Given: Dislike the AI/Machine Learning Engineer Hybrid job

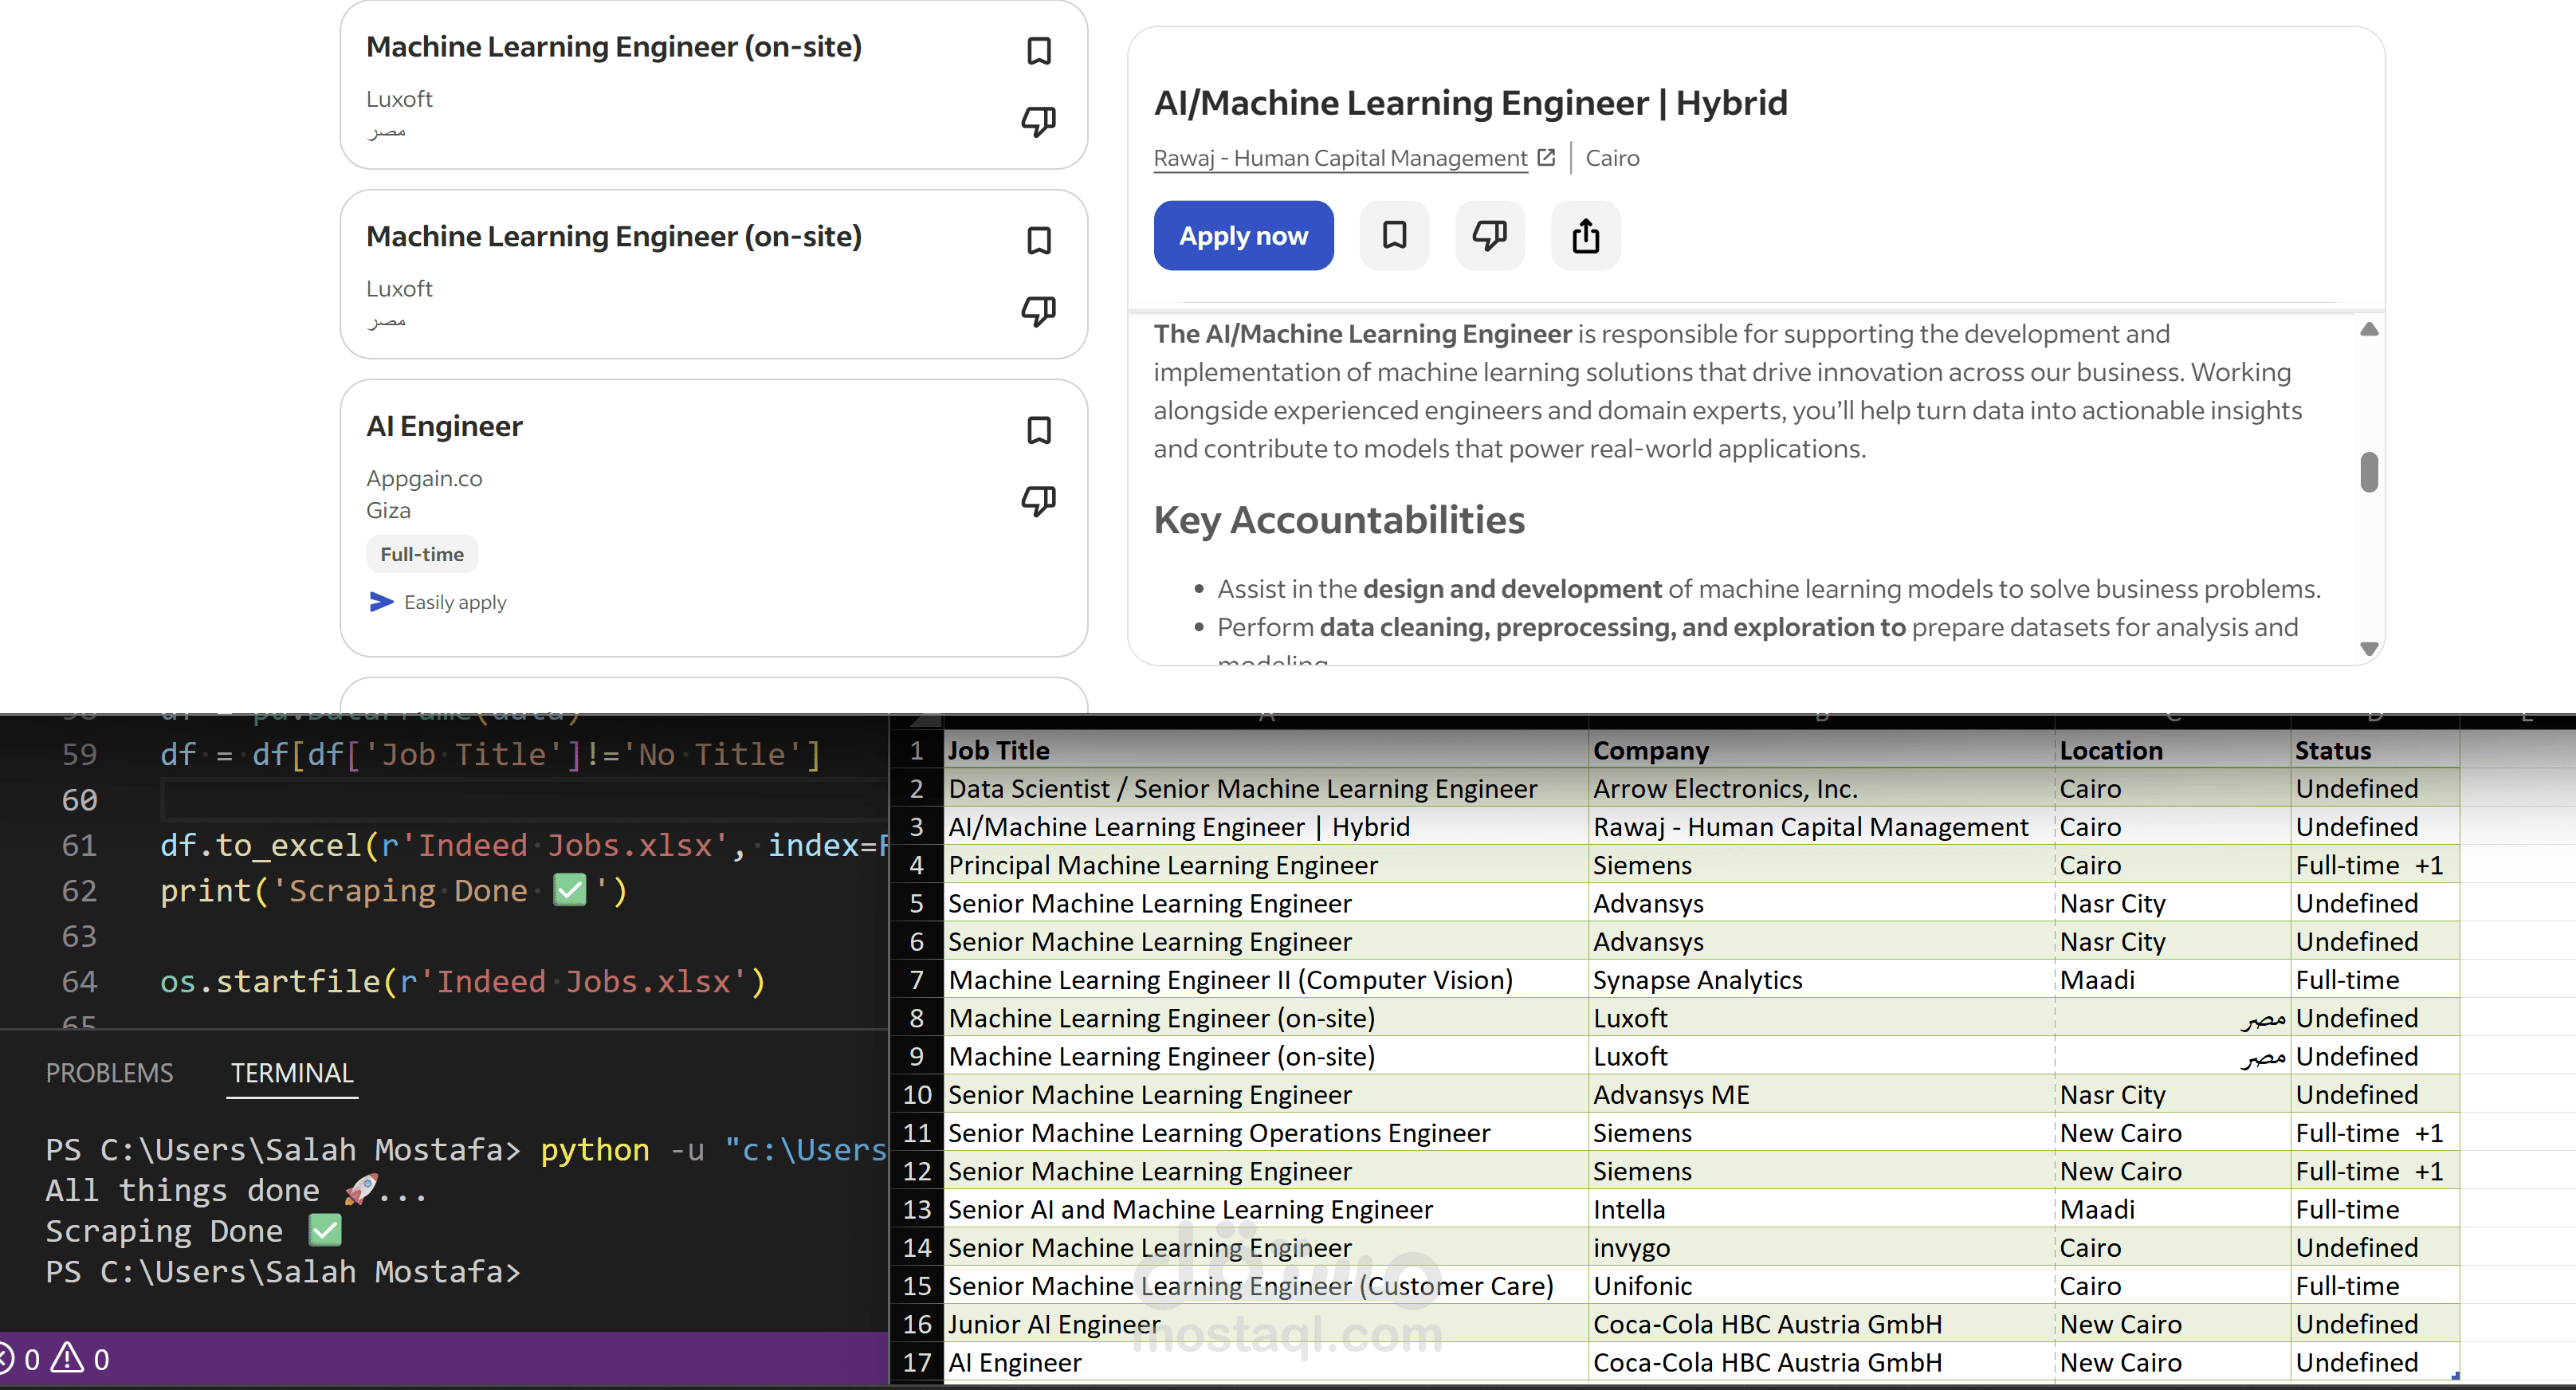Looking at the screenshot, I should (1489, 235).
